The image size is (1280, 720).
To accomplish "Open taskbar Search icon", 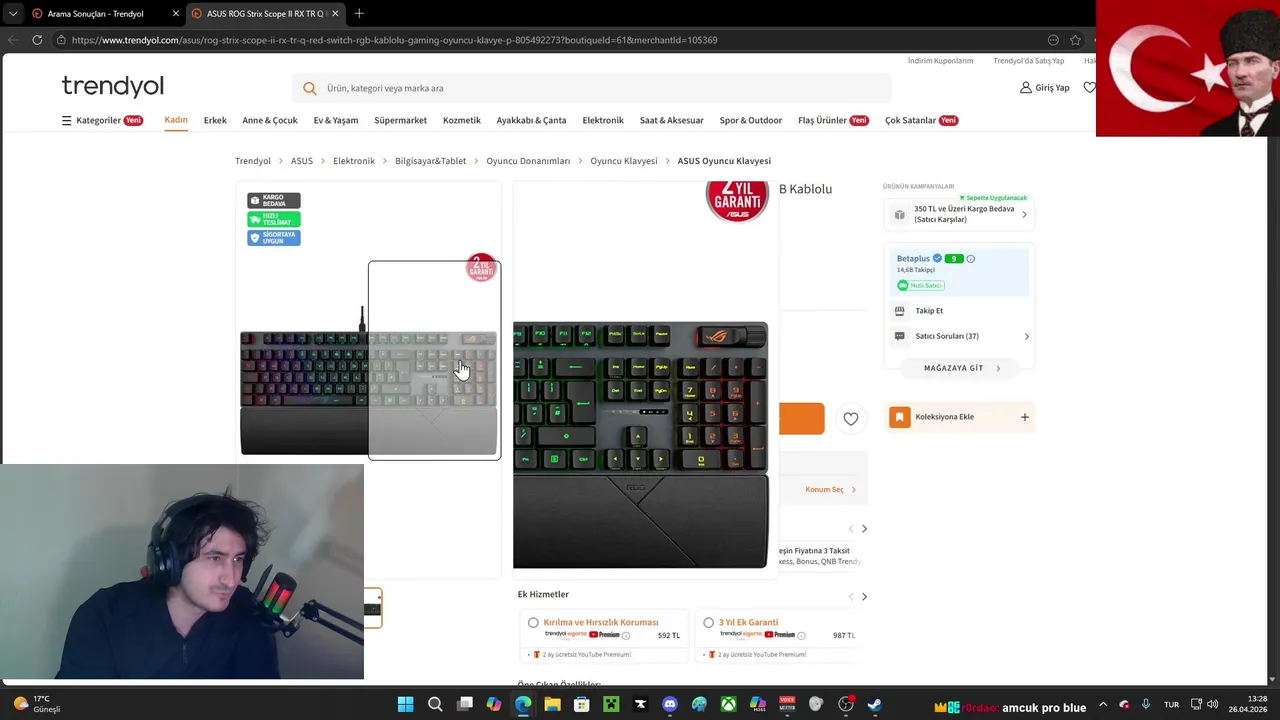I will [x=435, y=705].
